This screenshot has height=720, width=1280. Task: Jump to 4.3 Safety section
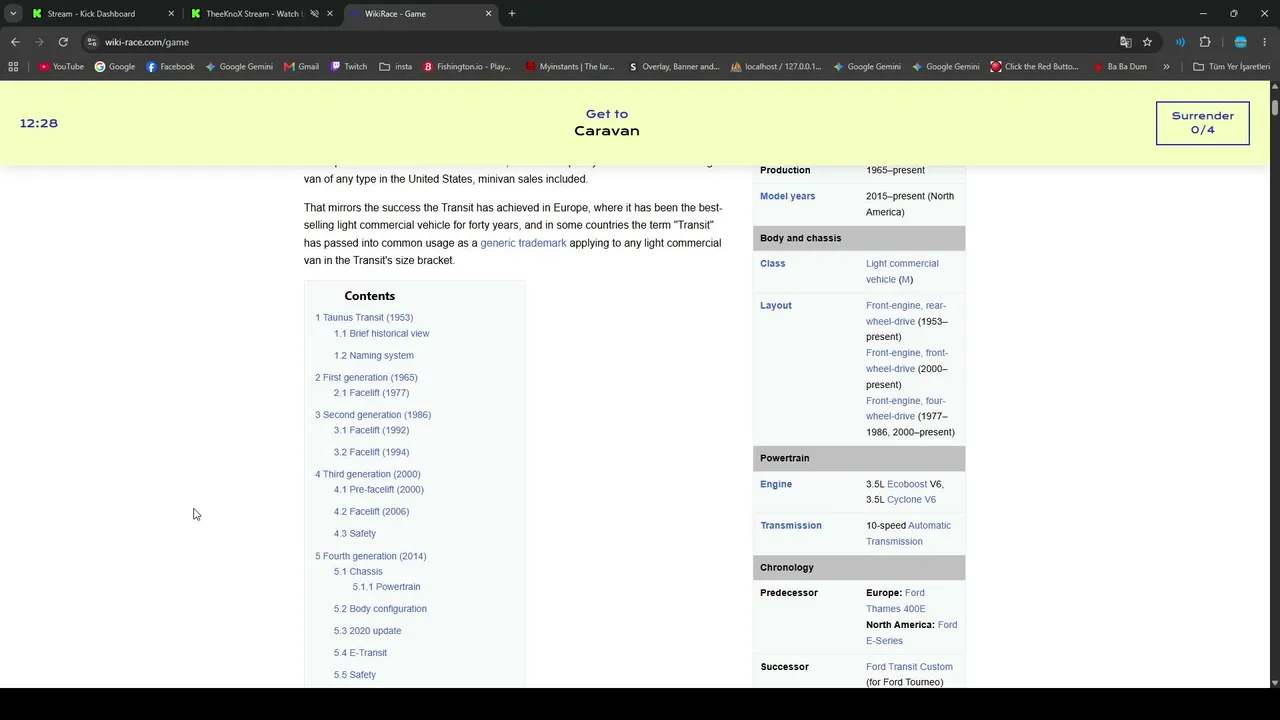355,534
